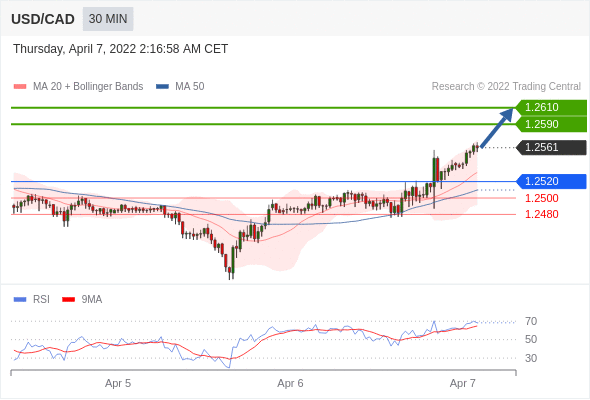Click the blue 1.2520 pivot price tag
Viewport: 590px width, 400px height.
click(551, 181)
